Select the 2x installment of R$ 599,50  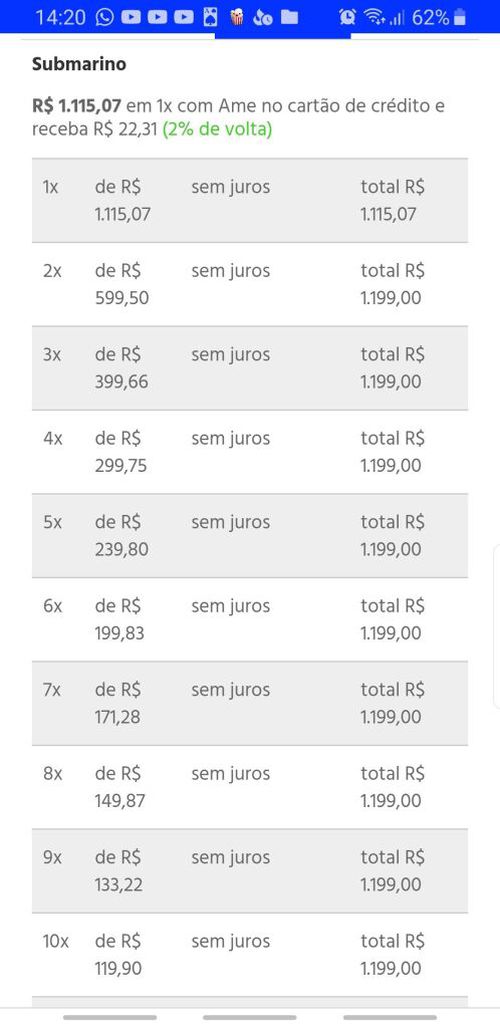[x=250, y=285]
